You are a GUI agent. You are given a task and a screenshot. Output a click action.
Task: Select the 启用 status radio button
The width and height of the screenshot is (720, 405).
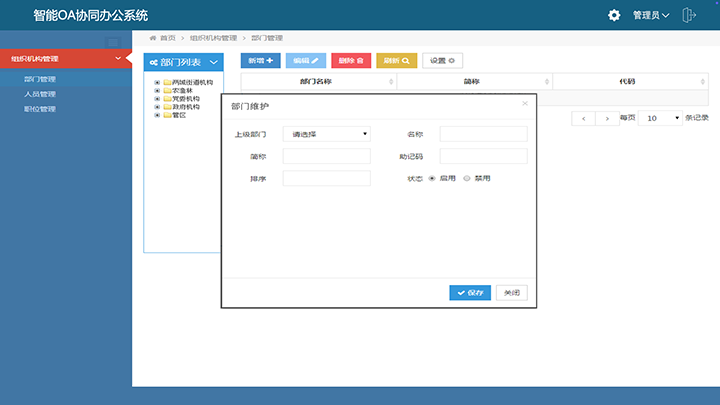432,178
